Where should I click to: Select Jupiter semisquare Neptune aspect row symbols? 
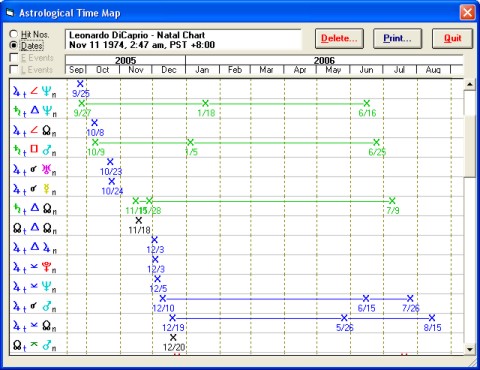(35, 91)
